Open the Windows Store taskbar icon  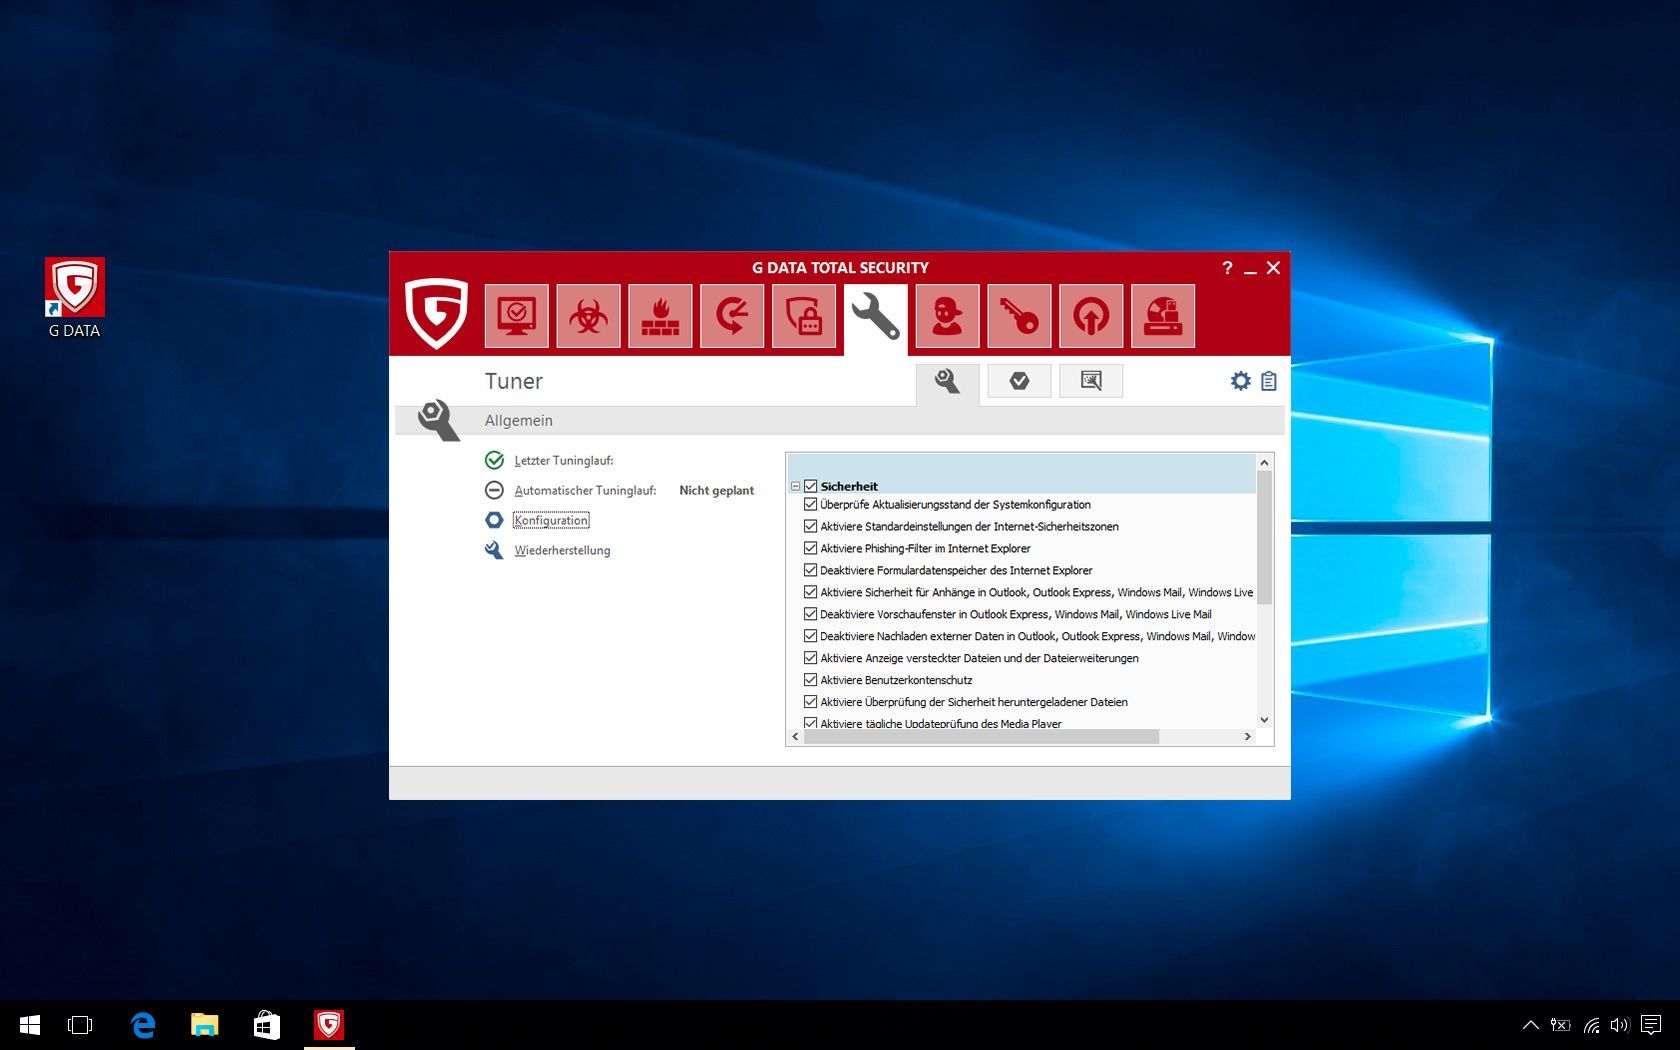pos(267,1025)
